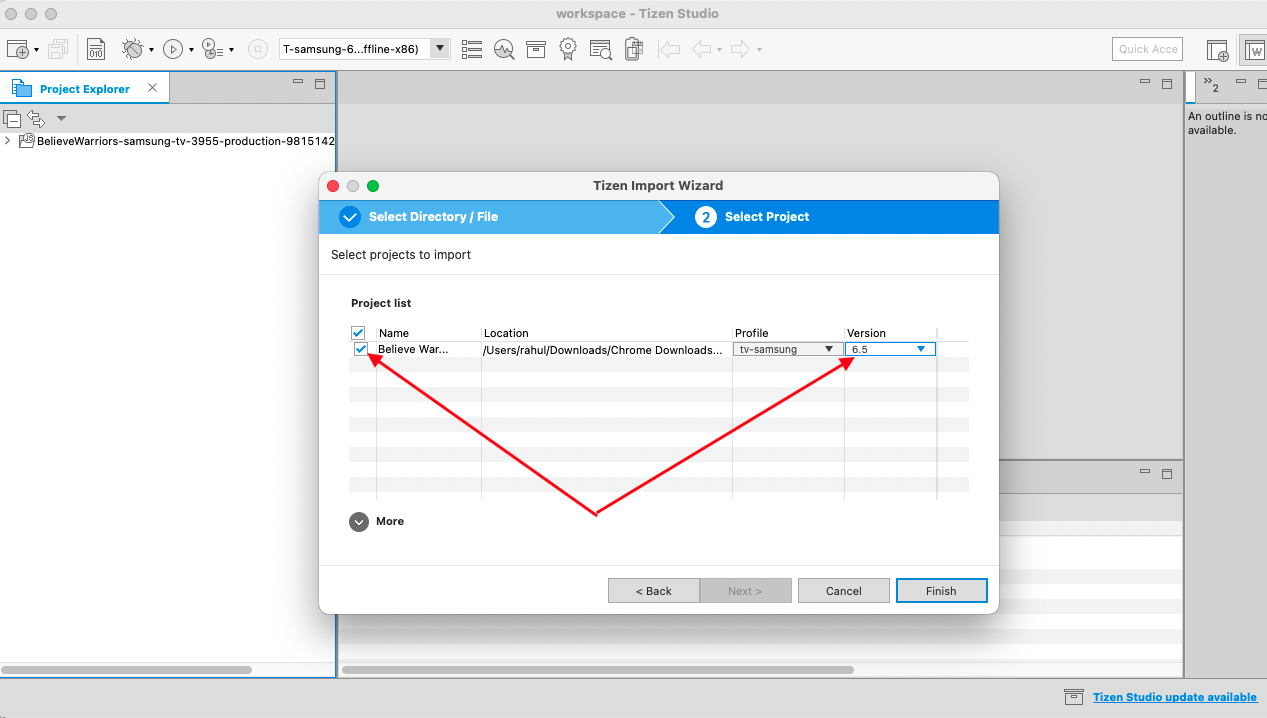Open the Debug icon's dropdown arrow
The width and height of the screenshot is (1267, 718).
(151, 50)
